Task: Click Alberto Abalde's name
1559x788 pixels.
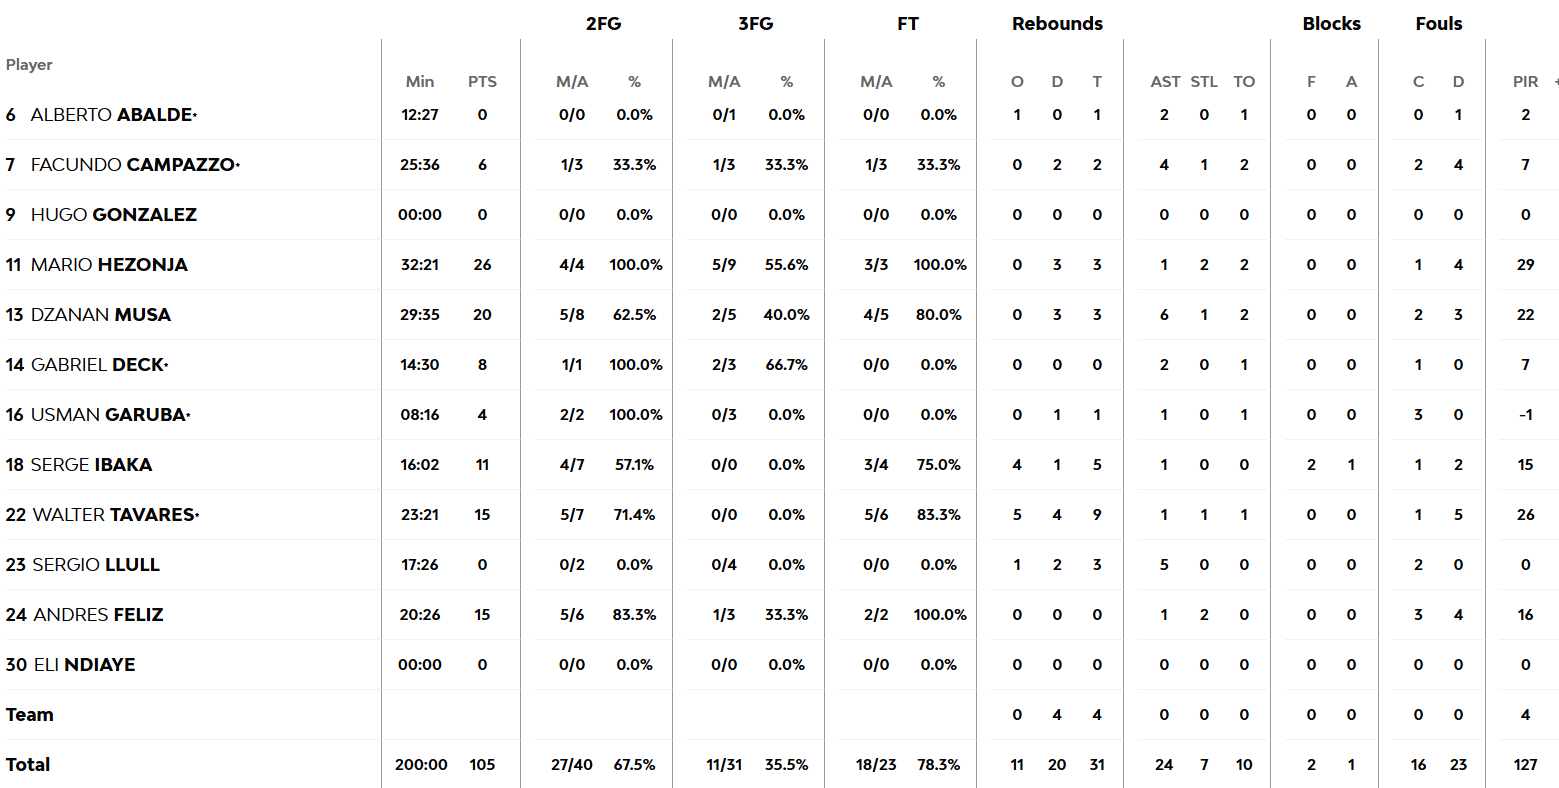Action: (112, 115)
